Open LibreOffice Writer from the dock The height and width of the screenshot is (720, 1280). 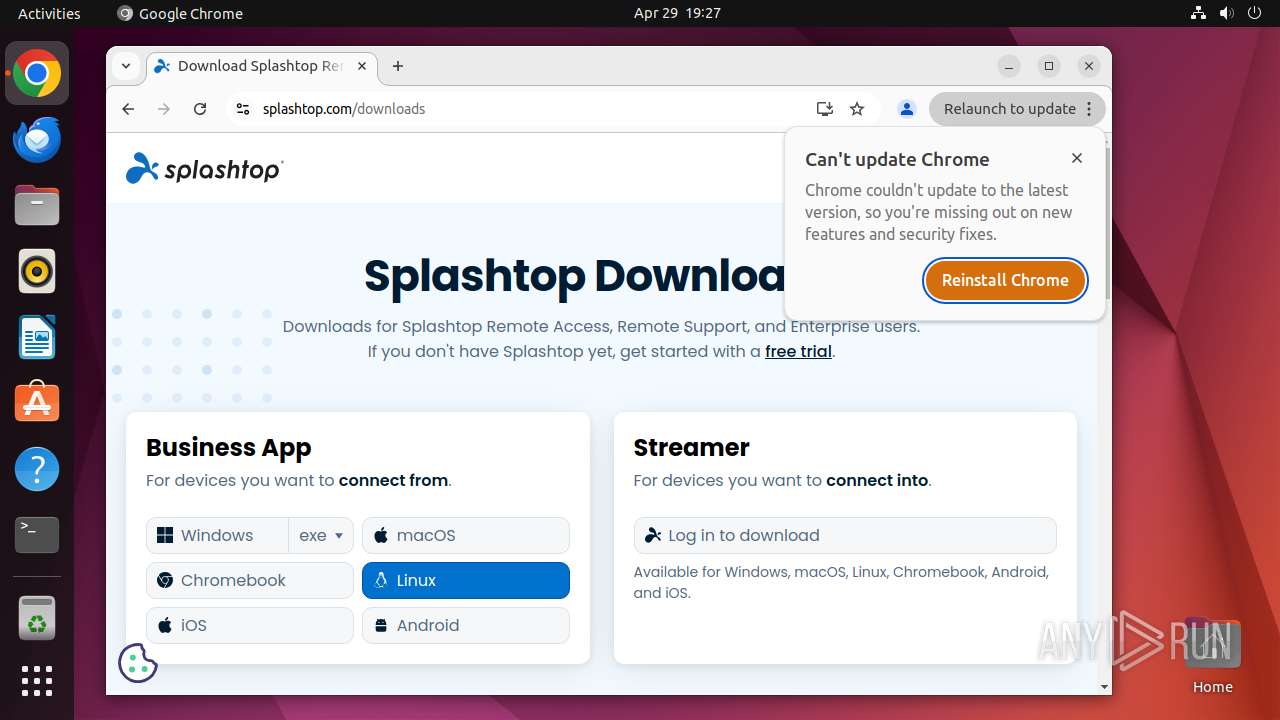[x=37, y=337]
